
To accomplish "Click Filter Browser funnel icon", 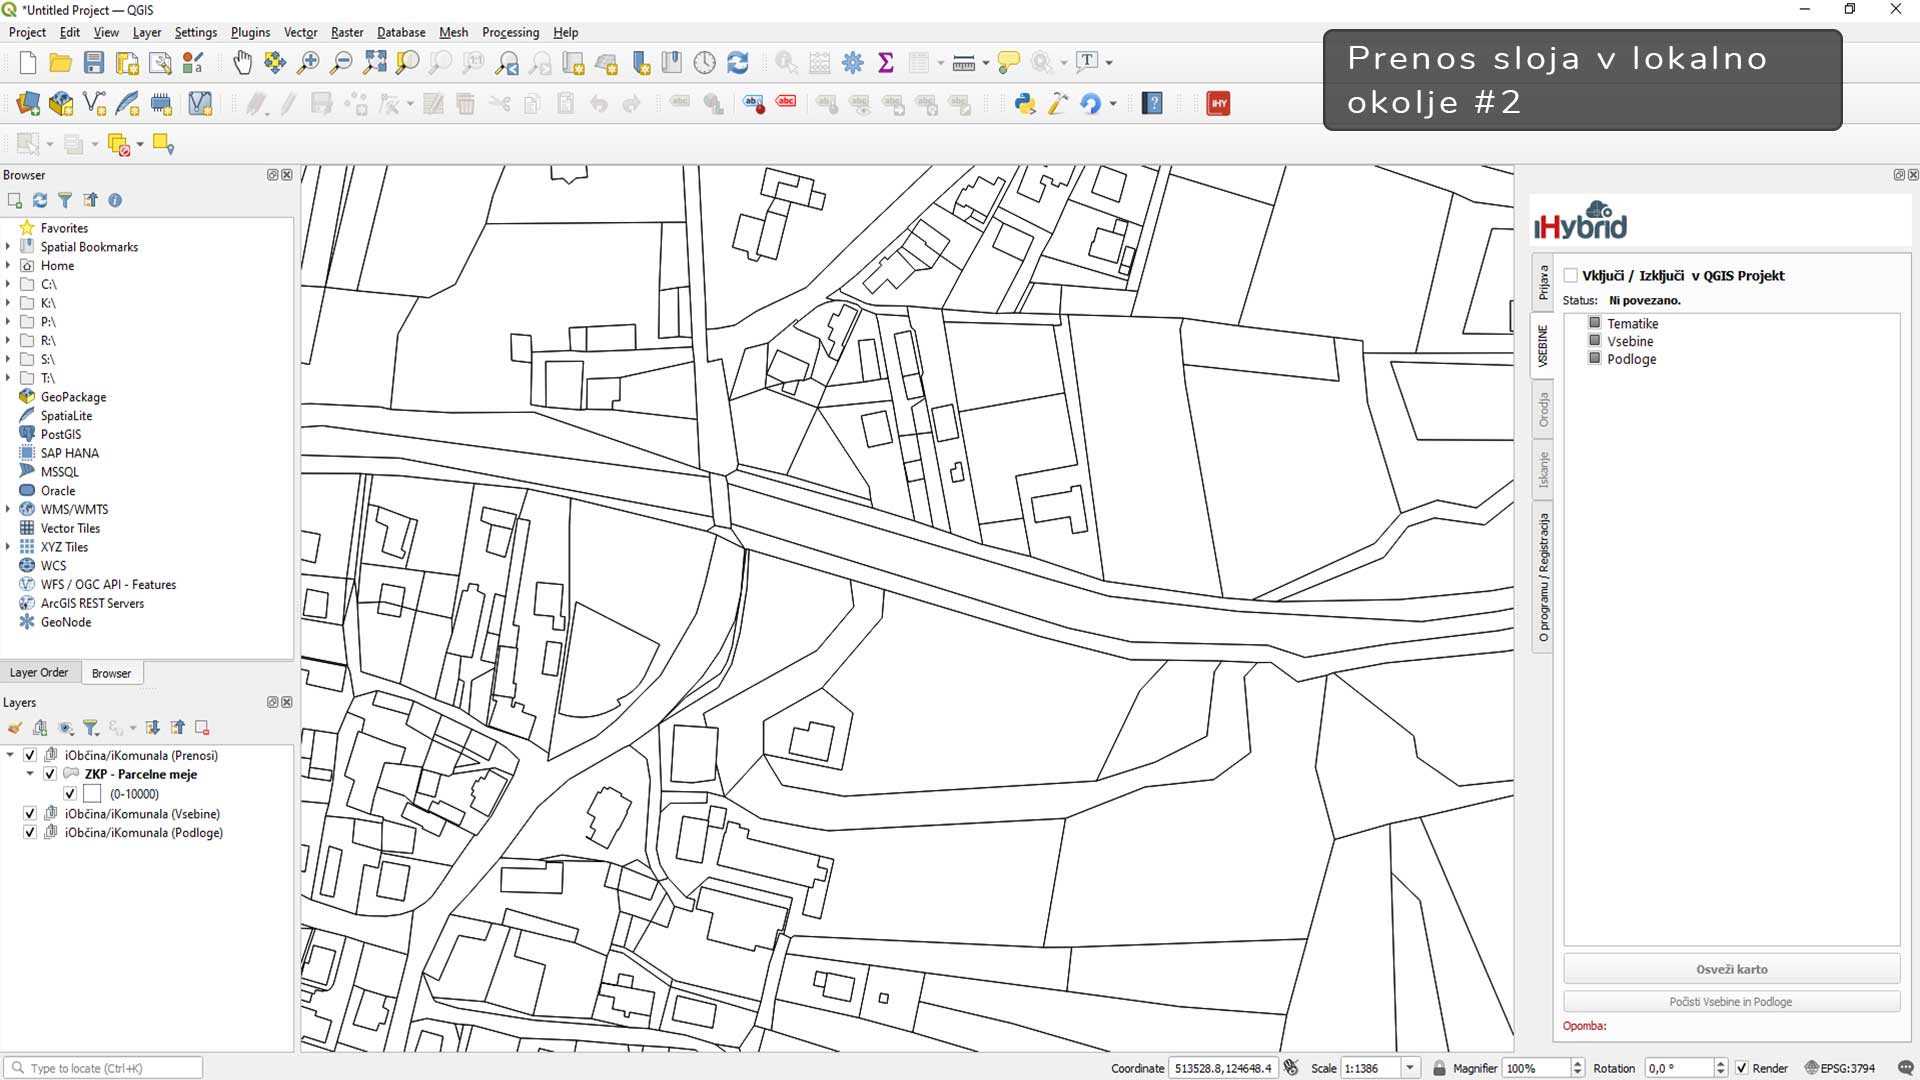I will tap(65, 200).
